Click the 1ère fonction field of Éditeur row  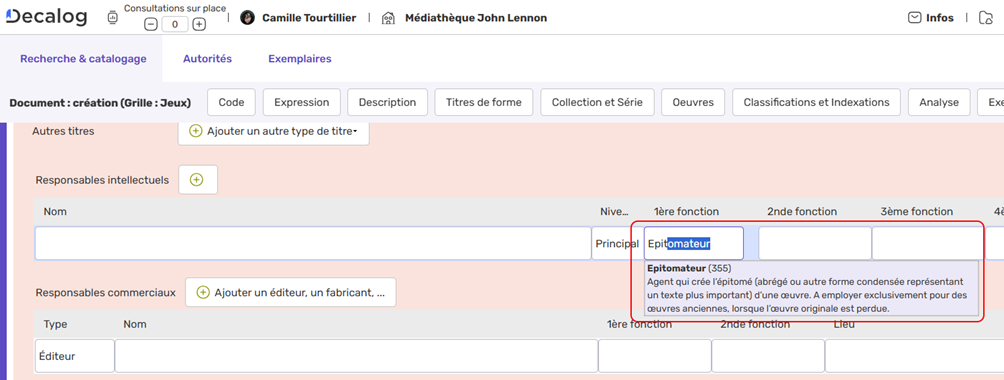click(655, 356)
